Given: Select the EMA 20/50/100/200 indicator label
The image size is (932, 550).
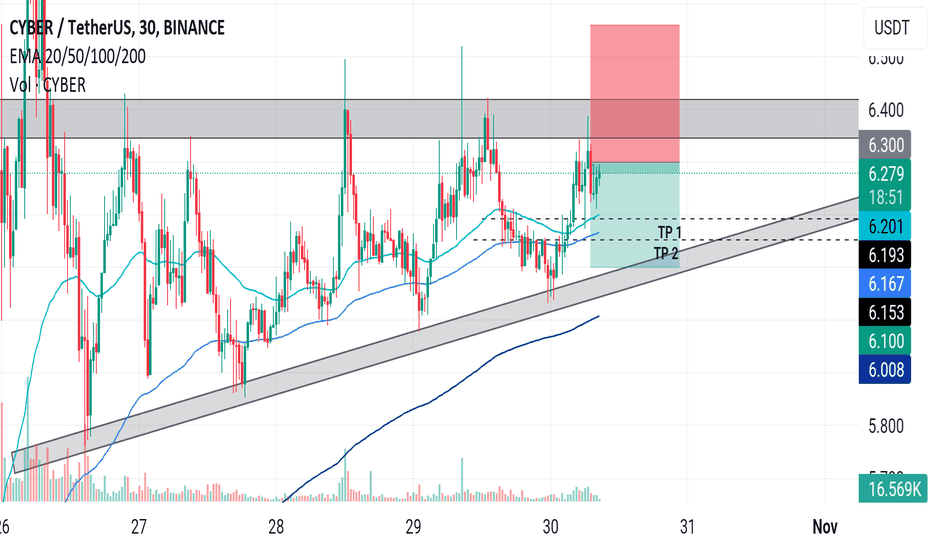Looking at the screenshot, I should (77, 56).
